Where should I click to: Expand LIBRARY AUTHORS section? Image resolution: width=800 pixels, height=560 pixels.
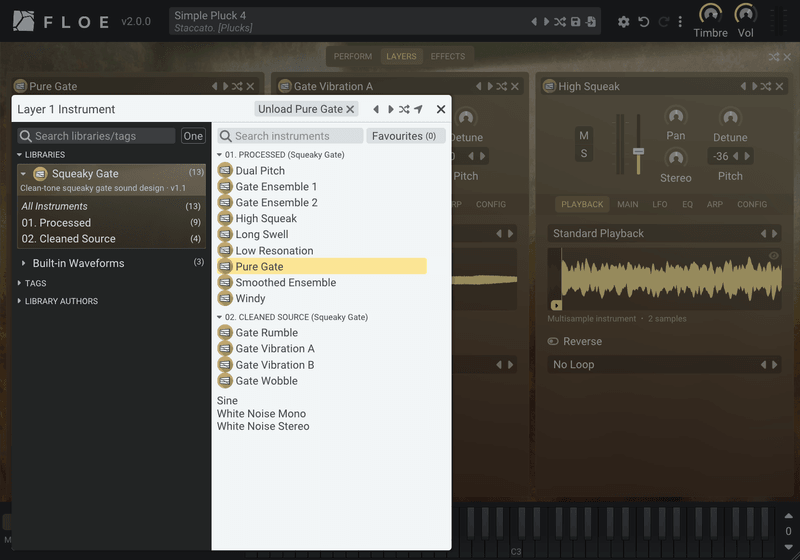57,301
